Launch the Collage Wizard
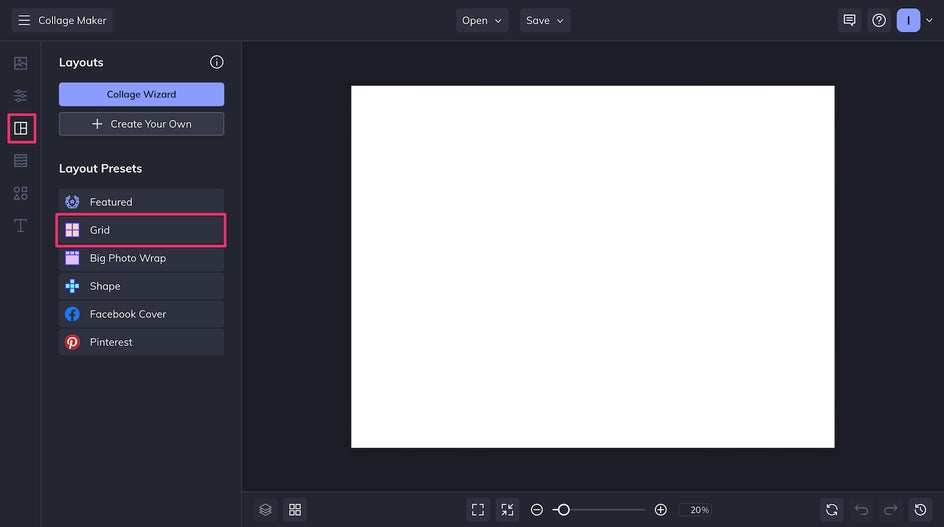The width and height of the screenshot is (944, 527). pos(141,95)
